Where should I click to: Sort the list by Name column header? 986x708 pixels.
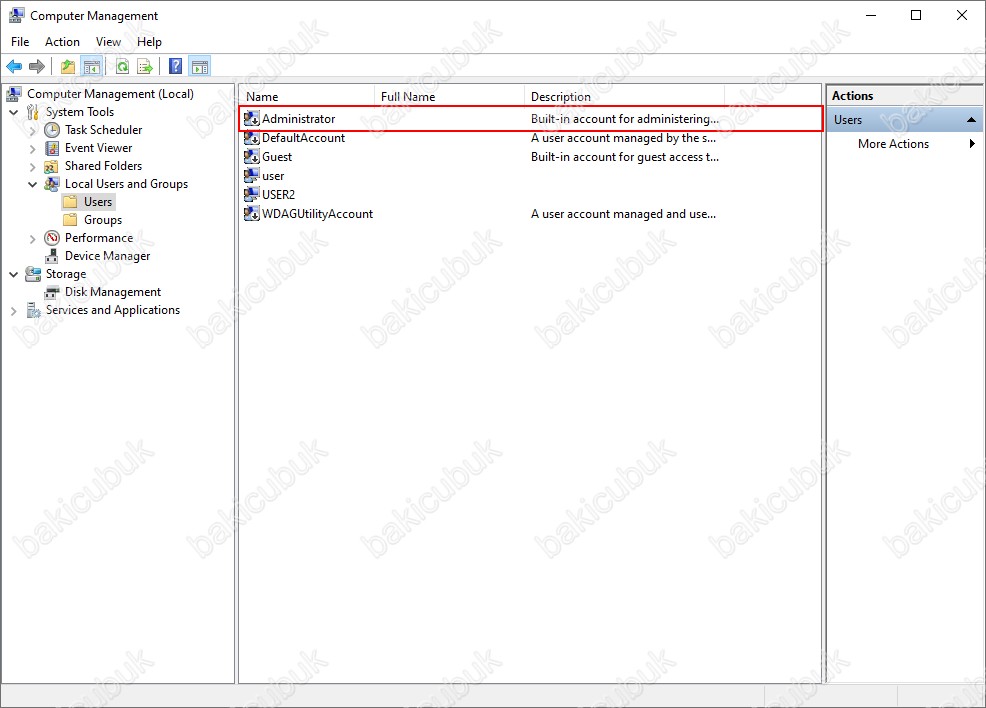[x=306, y=97]
